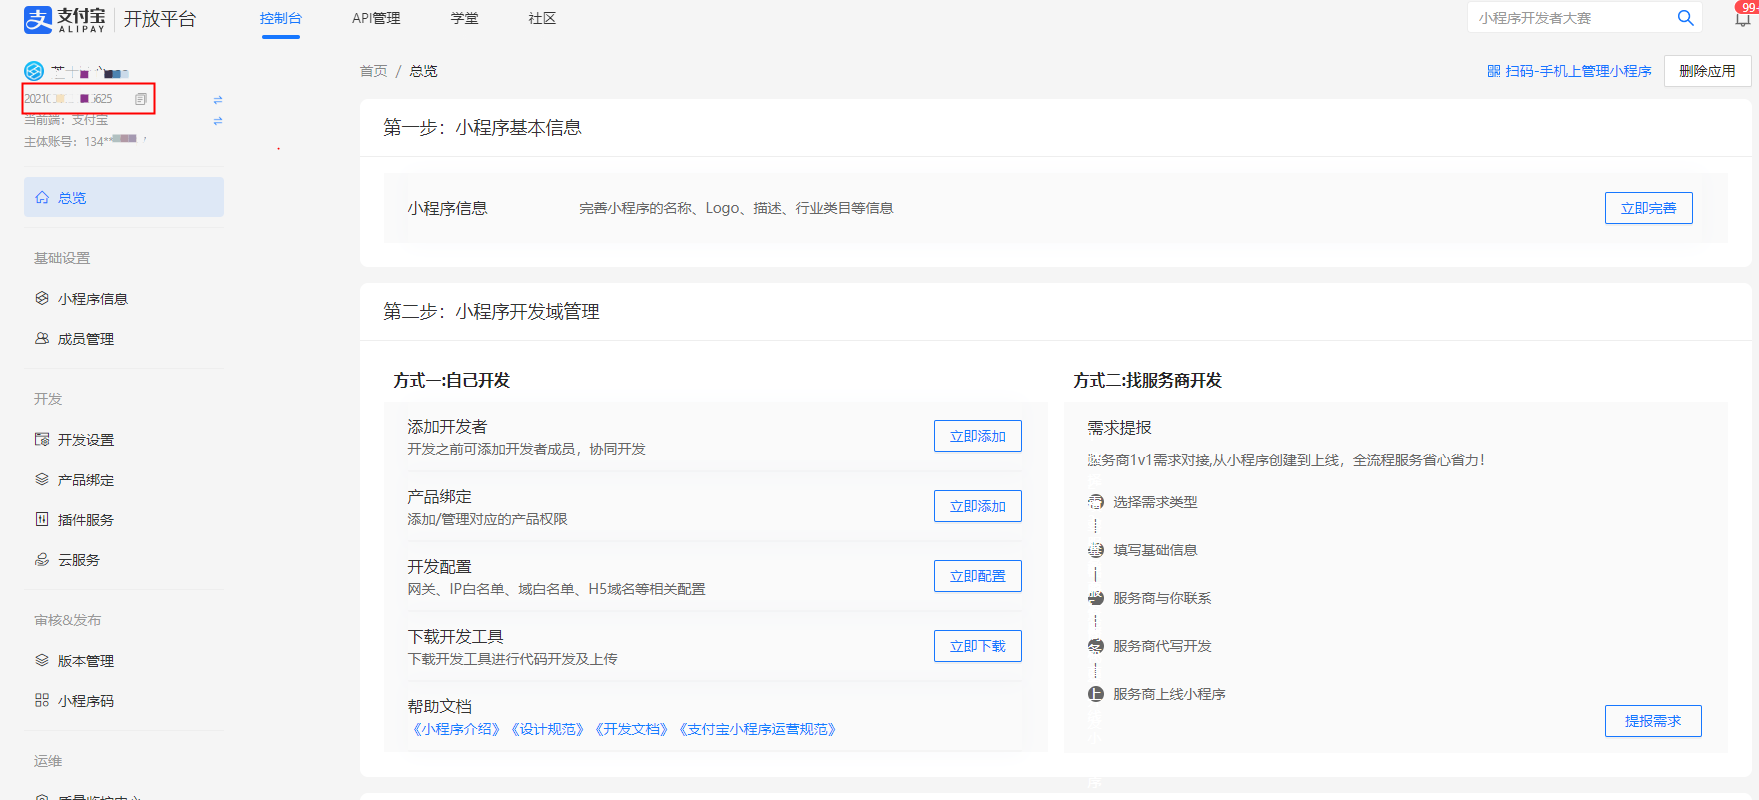Click the search magnifier icon

1685,18
